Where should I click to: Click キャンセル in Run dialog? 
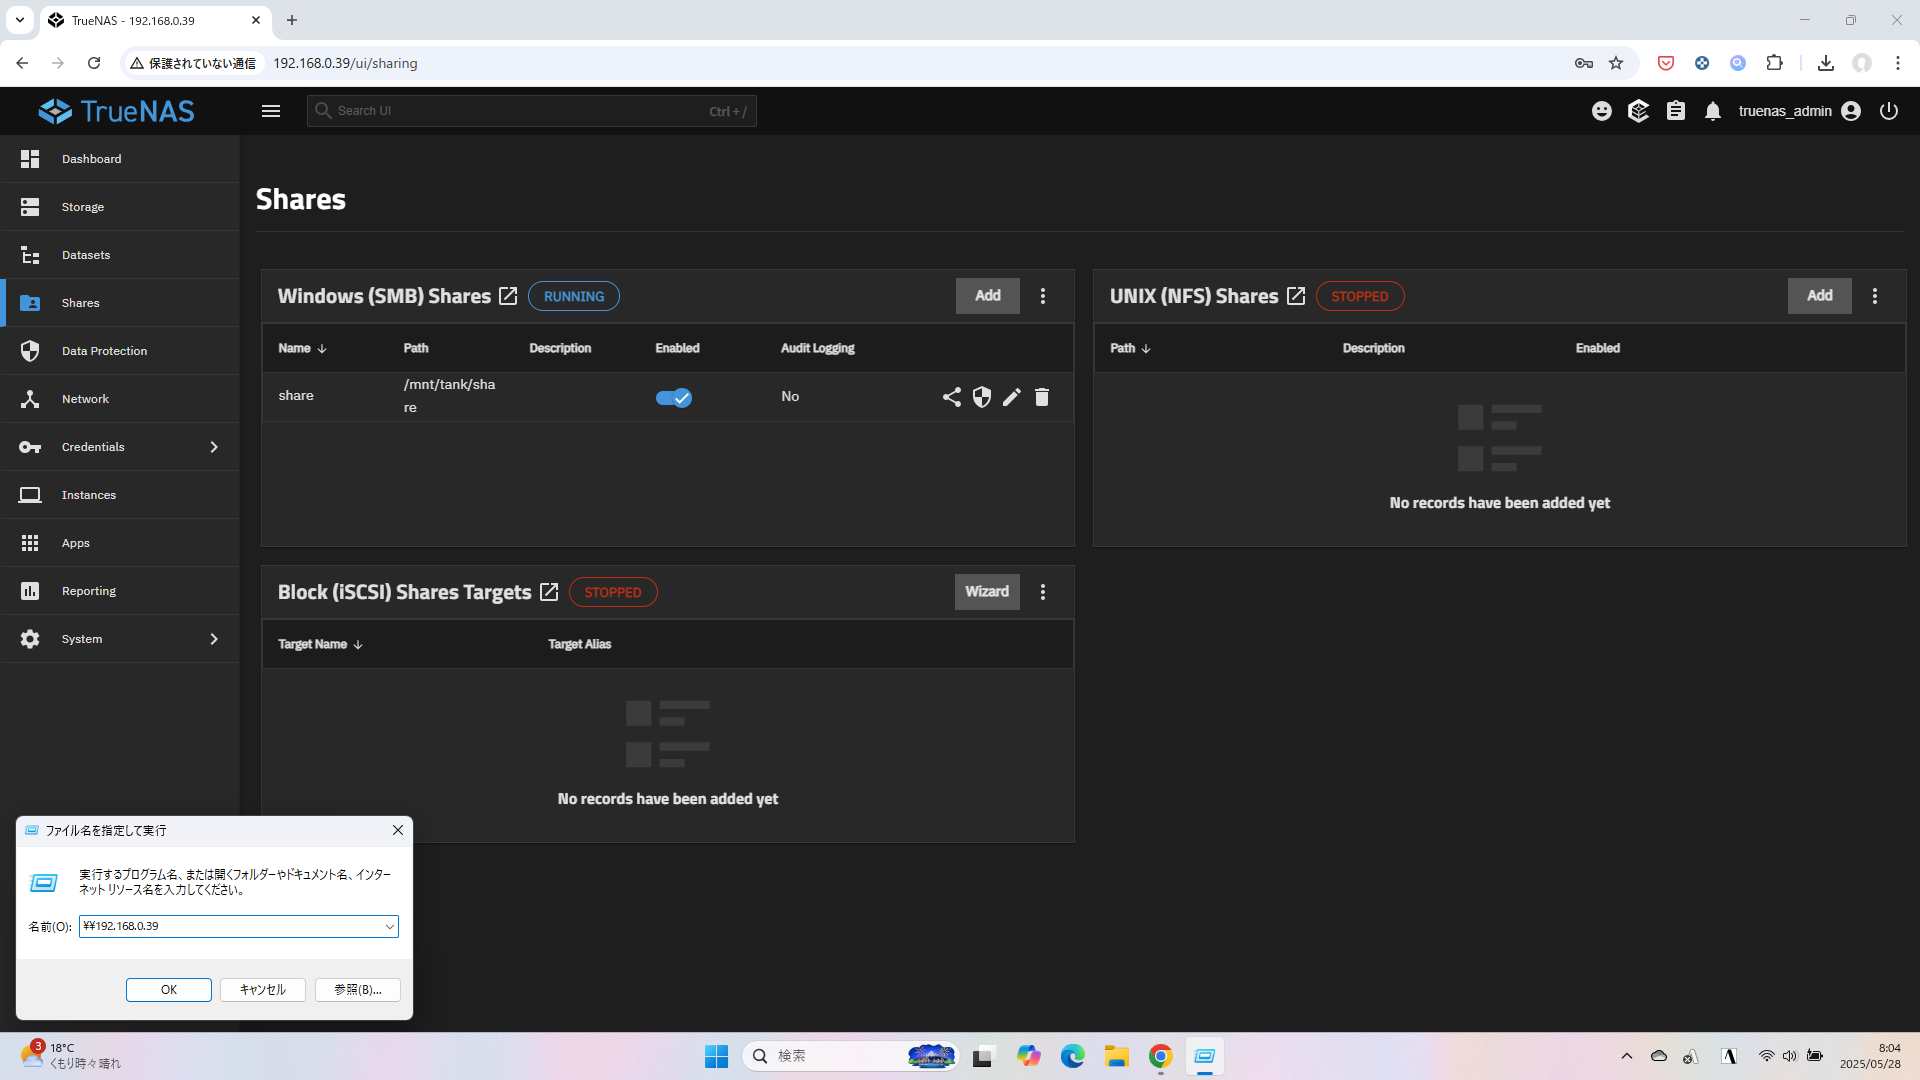pos(263,990)
